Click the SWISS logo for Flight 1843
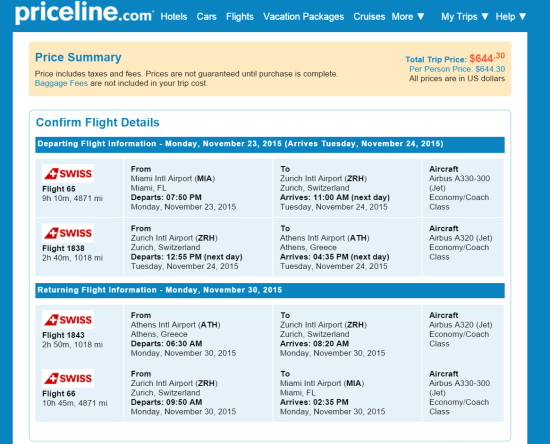 [x=68, y=320]
